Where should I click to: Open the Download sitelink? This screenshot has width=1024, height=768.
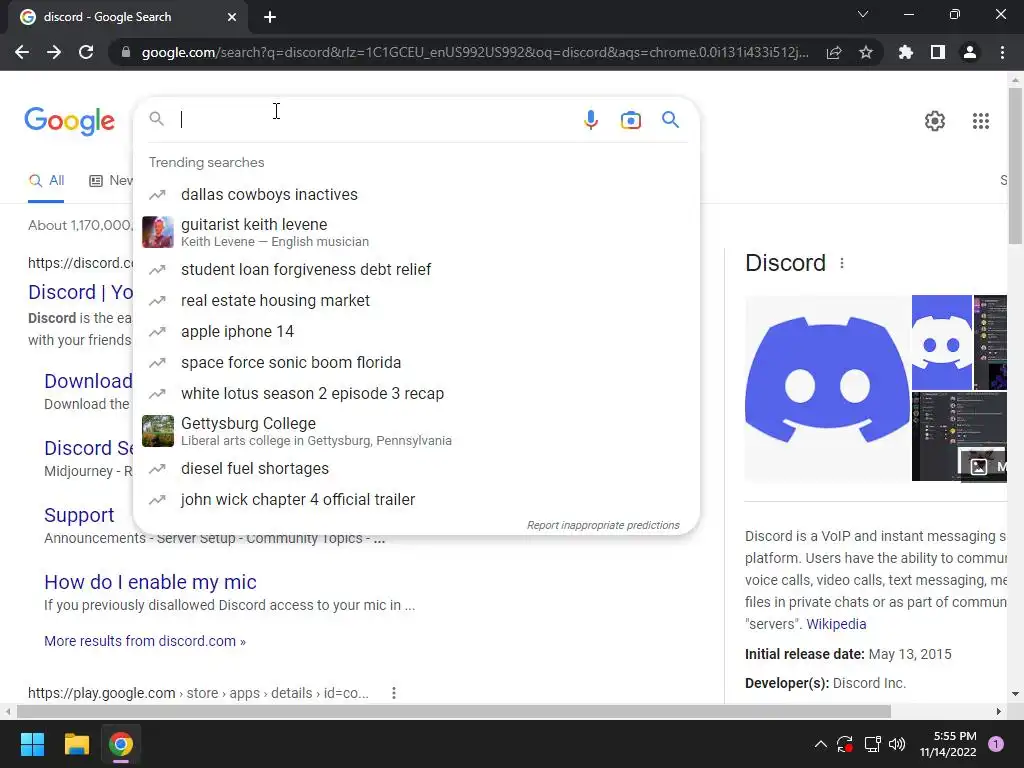click(x=88, y=381)
